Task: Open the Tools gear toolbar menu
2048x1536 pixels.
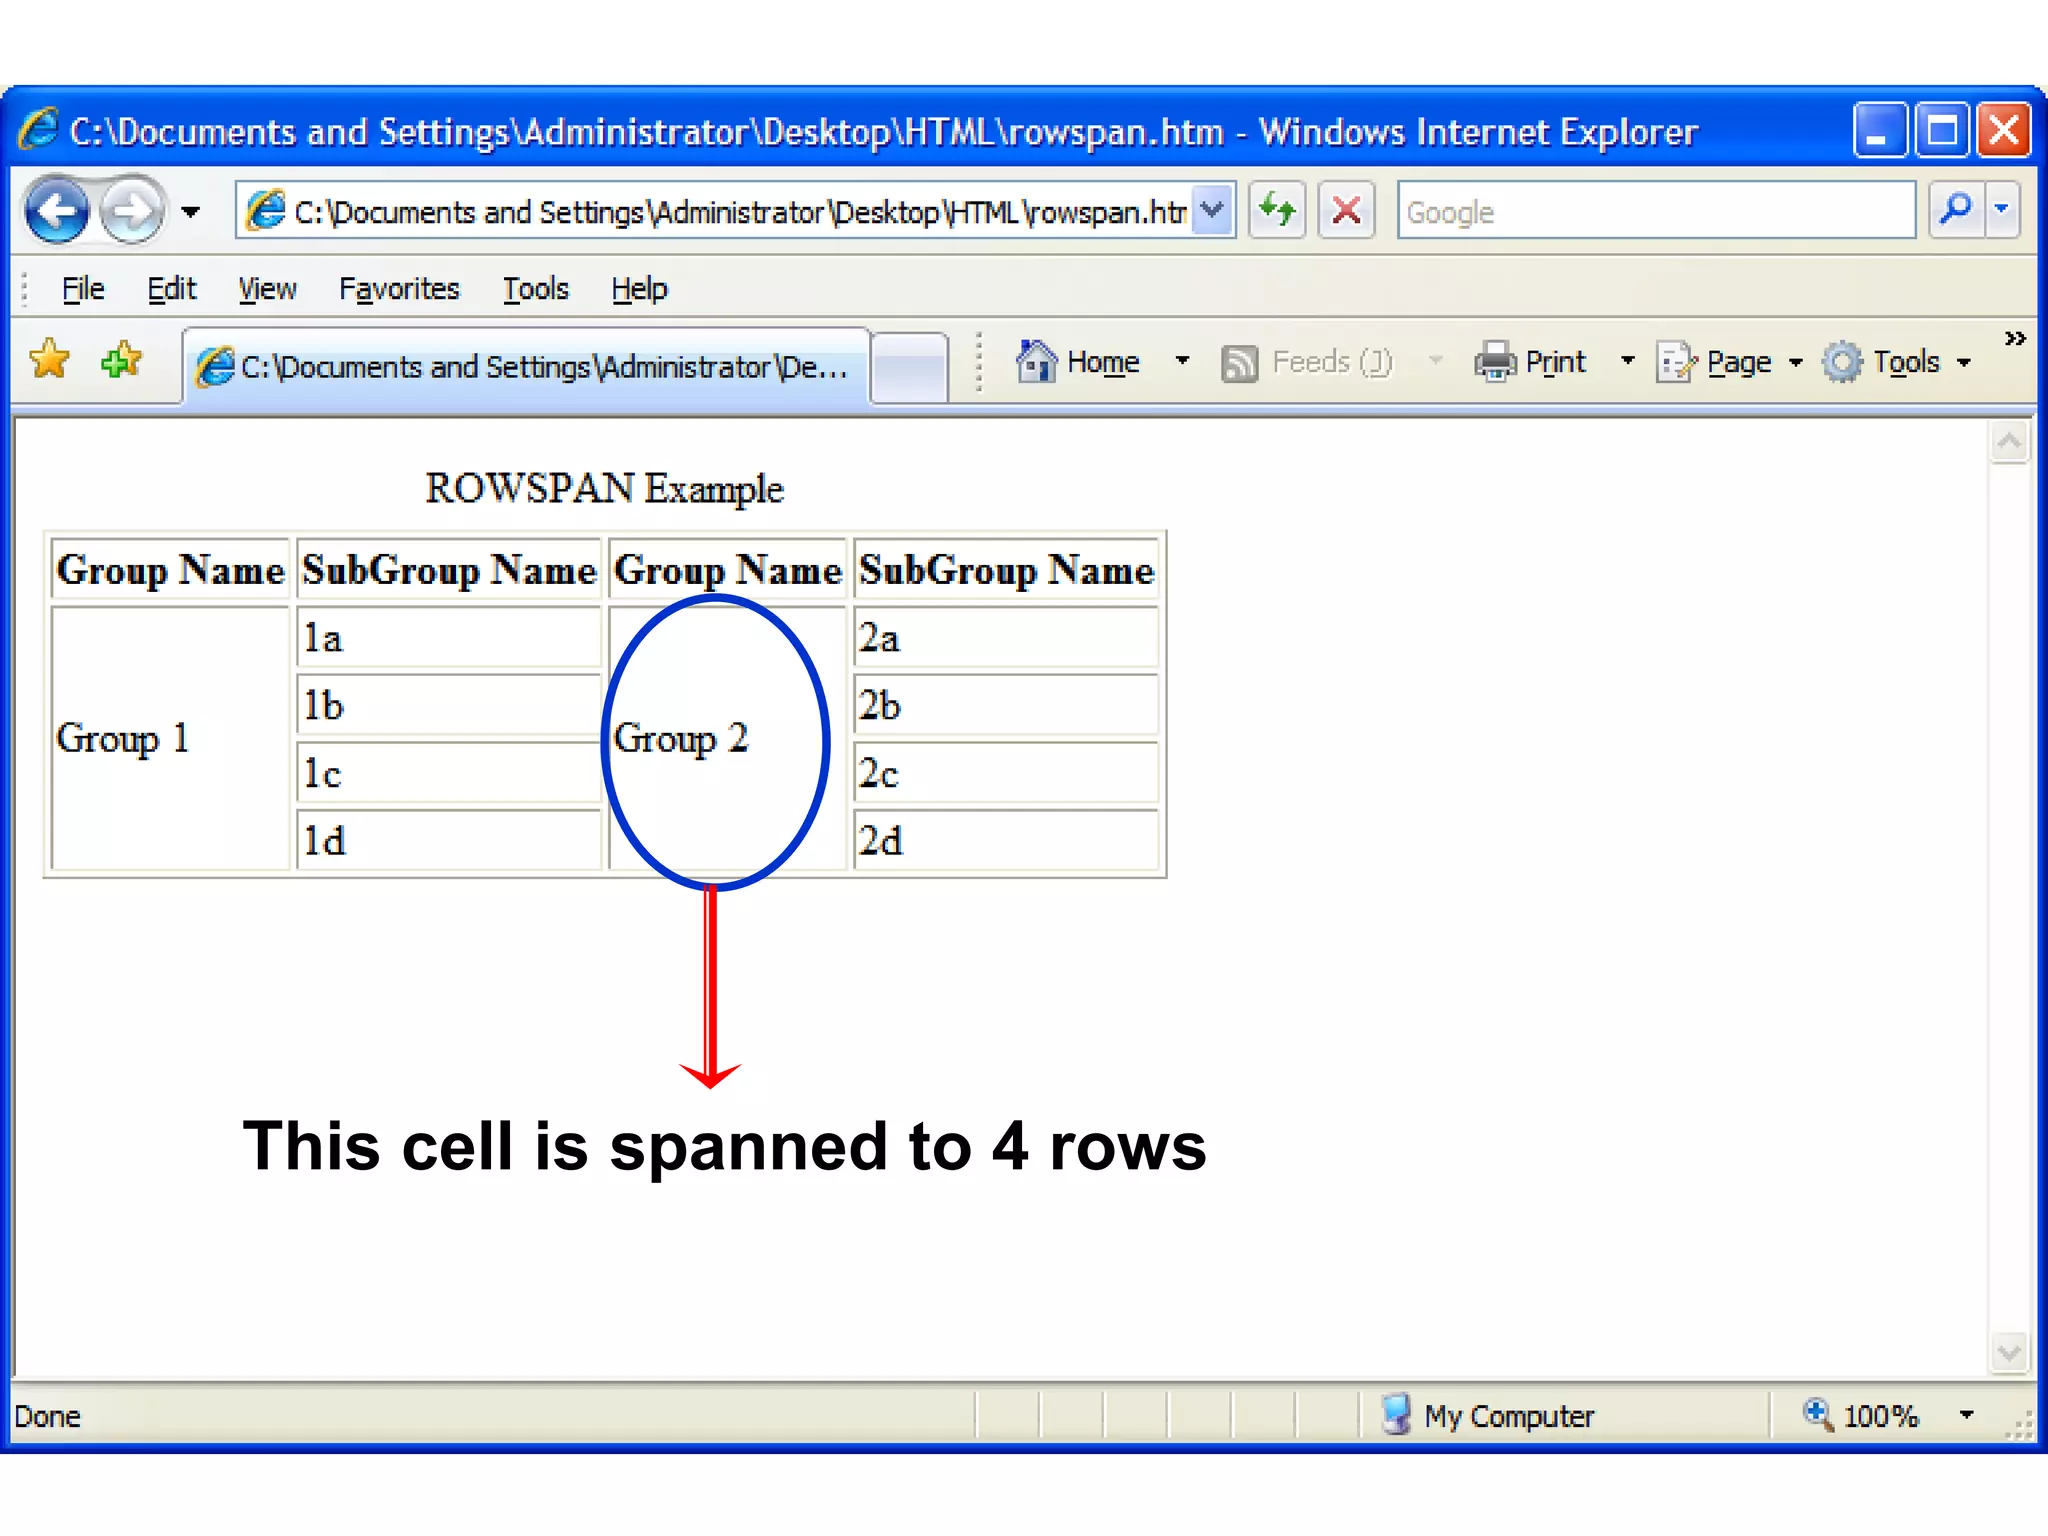Action: coord(1896,362)
